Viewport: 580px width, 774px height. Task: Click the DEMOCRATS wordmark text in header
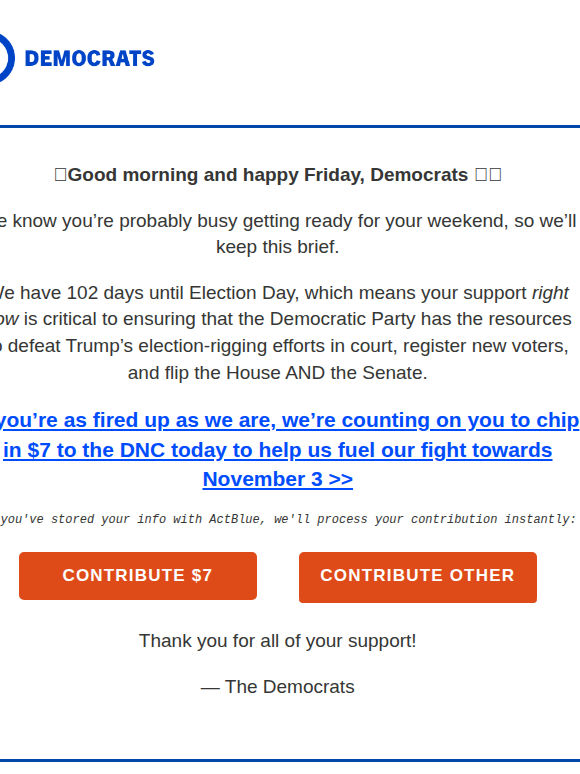pyautogui.click(x=89, y=58)
